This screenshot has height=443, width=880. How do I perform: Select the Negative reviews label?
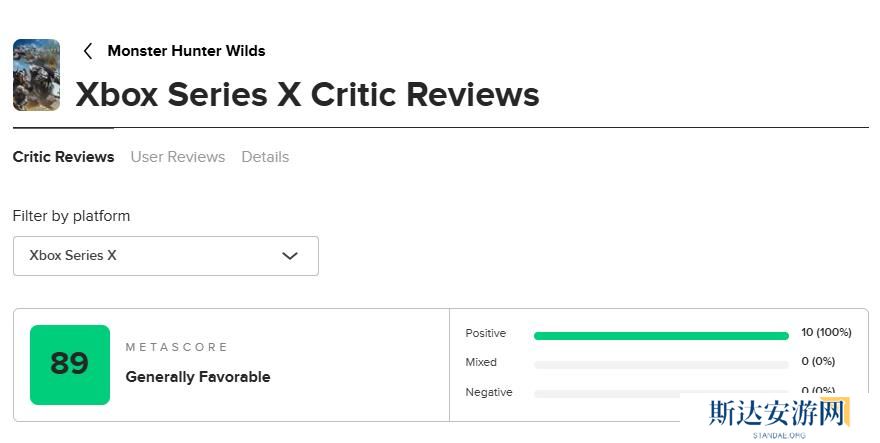[489, 392]
